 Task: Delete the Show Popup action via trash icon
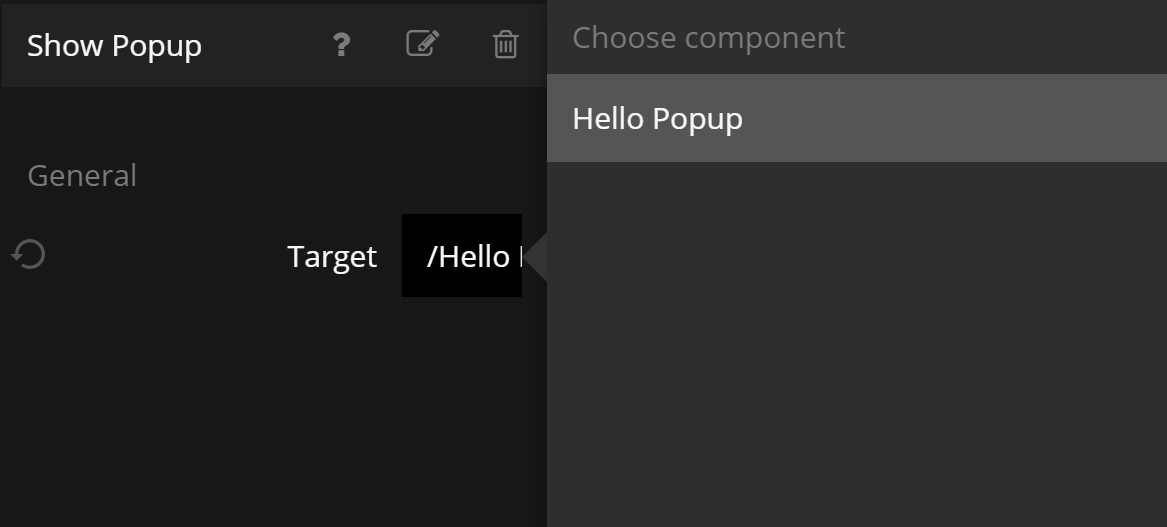pyautogui.click(x=505, y=45)
